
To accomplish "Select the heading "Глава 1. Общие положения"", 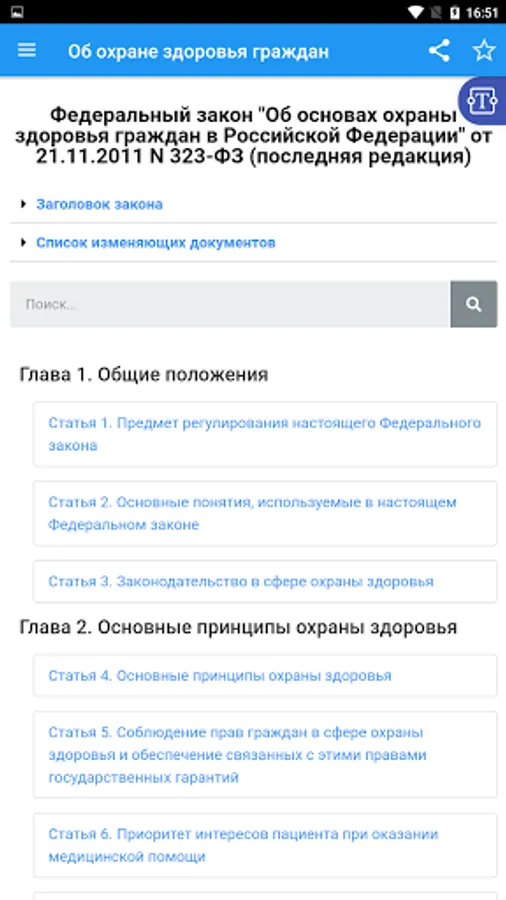I will tap(144, 375).
